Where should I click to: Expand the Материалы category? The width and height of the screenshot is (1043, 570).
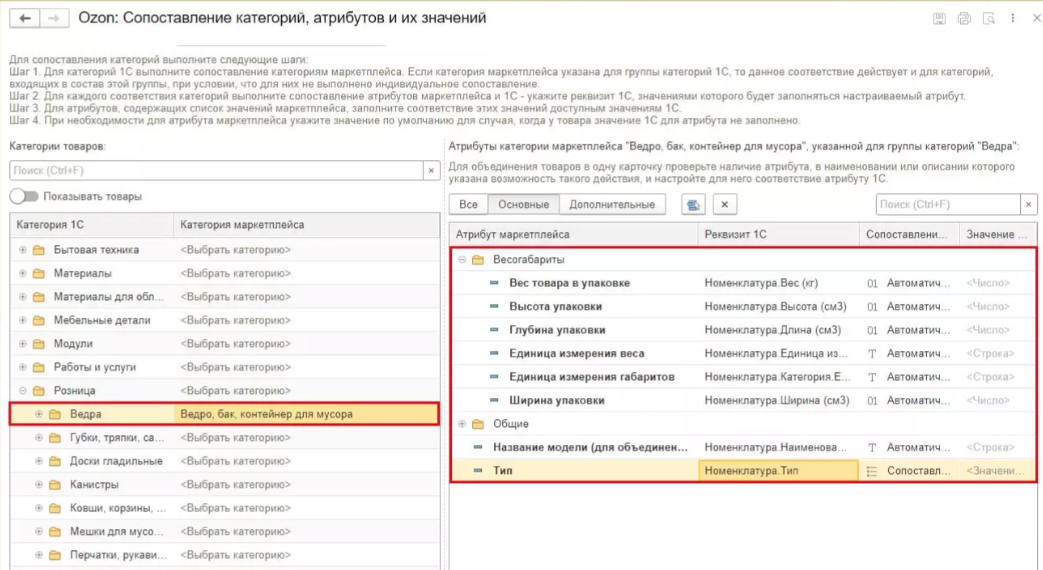coord(23,273)
